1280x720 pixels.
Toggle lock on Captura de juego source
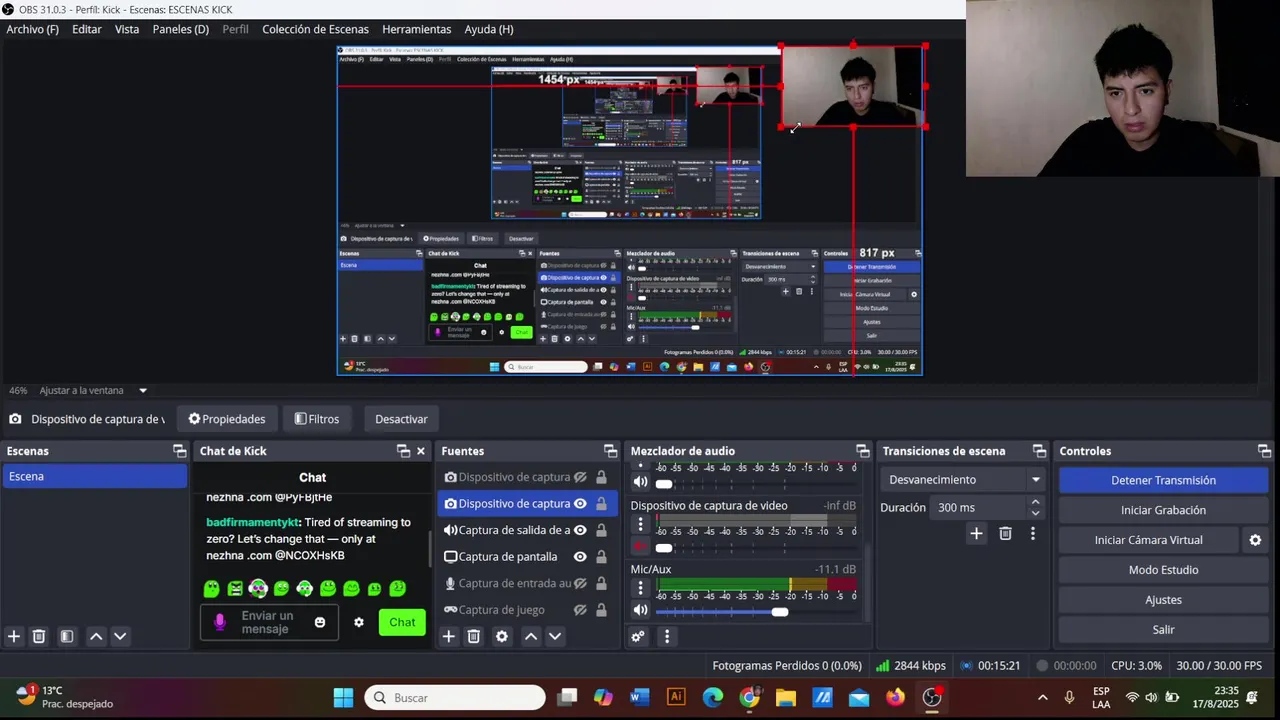602,609
